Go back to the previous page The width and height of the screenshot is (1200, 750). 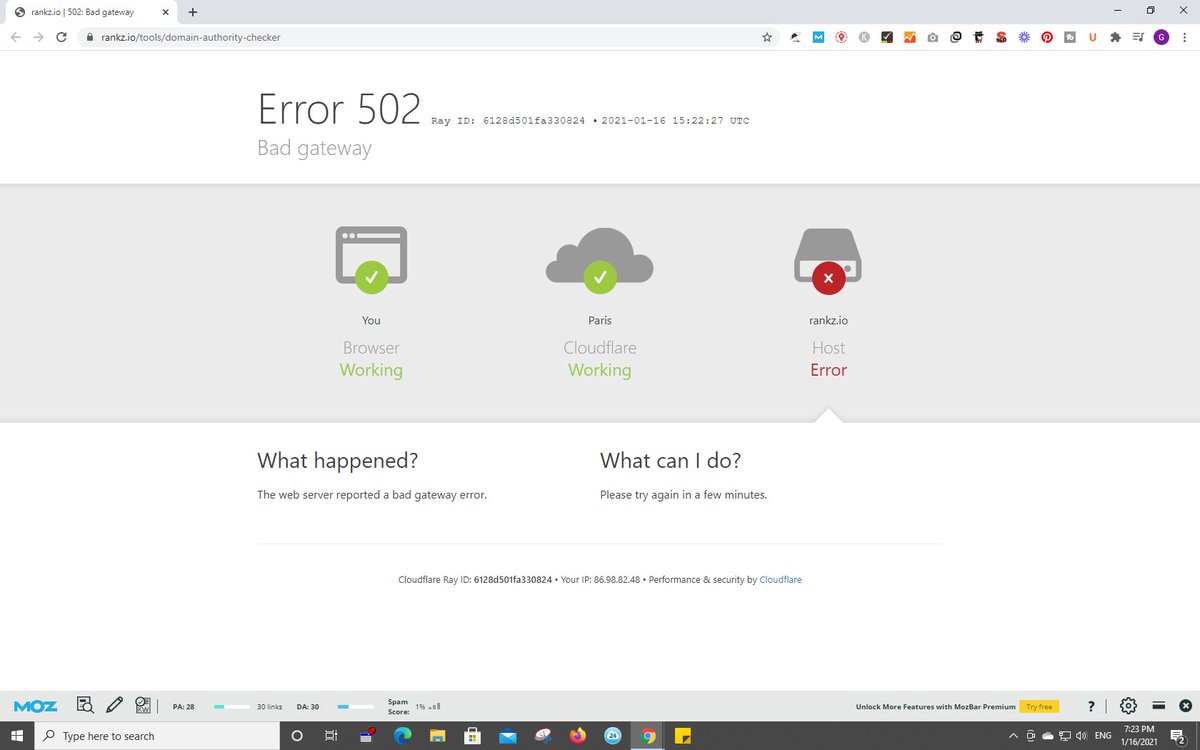(x=15, y=37)
